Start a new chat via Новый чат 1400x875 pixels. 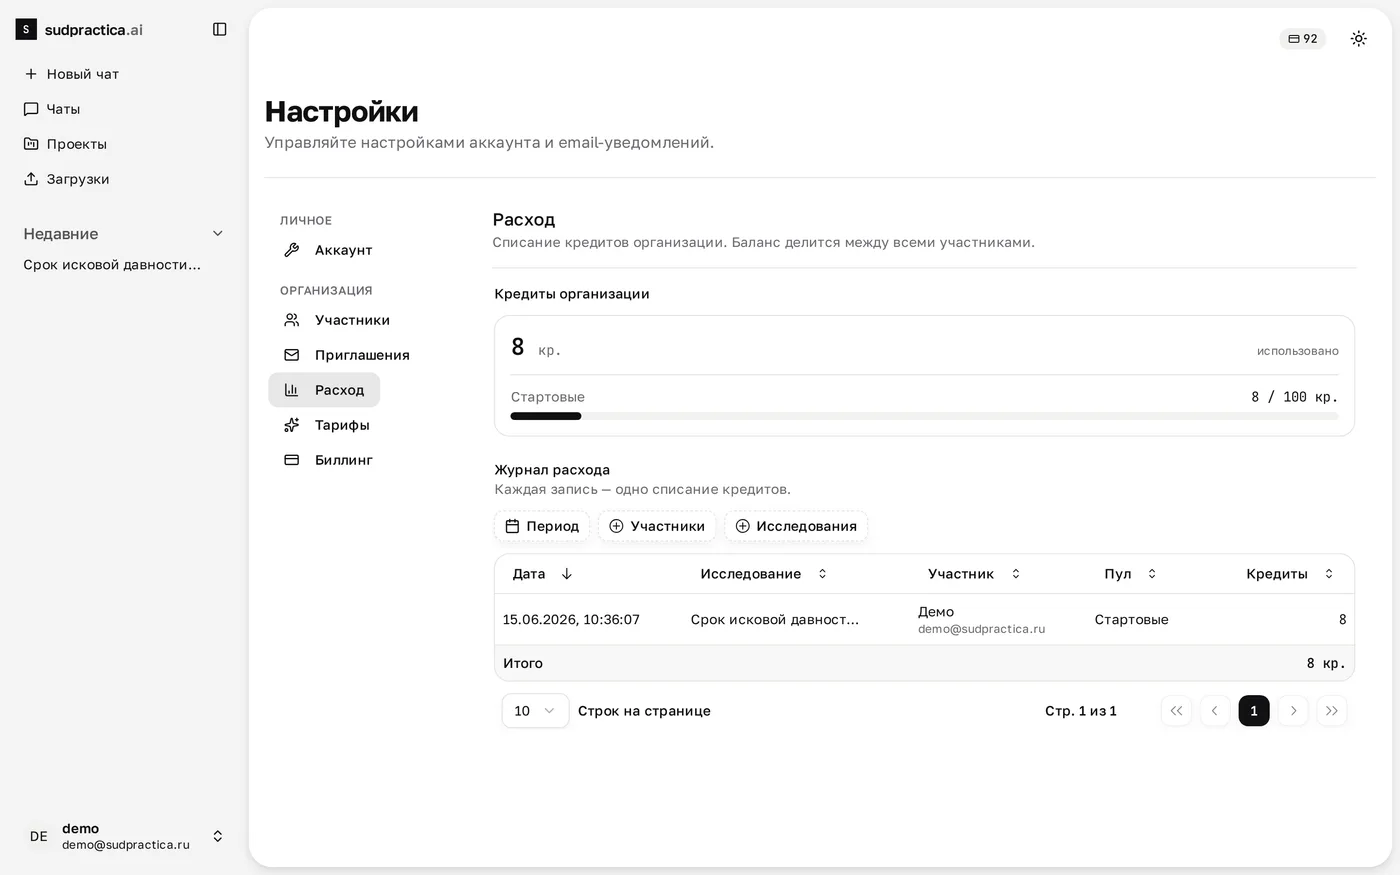click(71, 74)
